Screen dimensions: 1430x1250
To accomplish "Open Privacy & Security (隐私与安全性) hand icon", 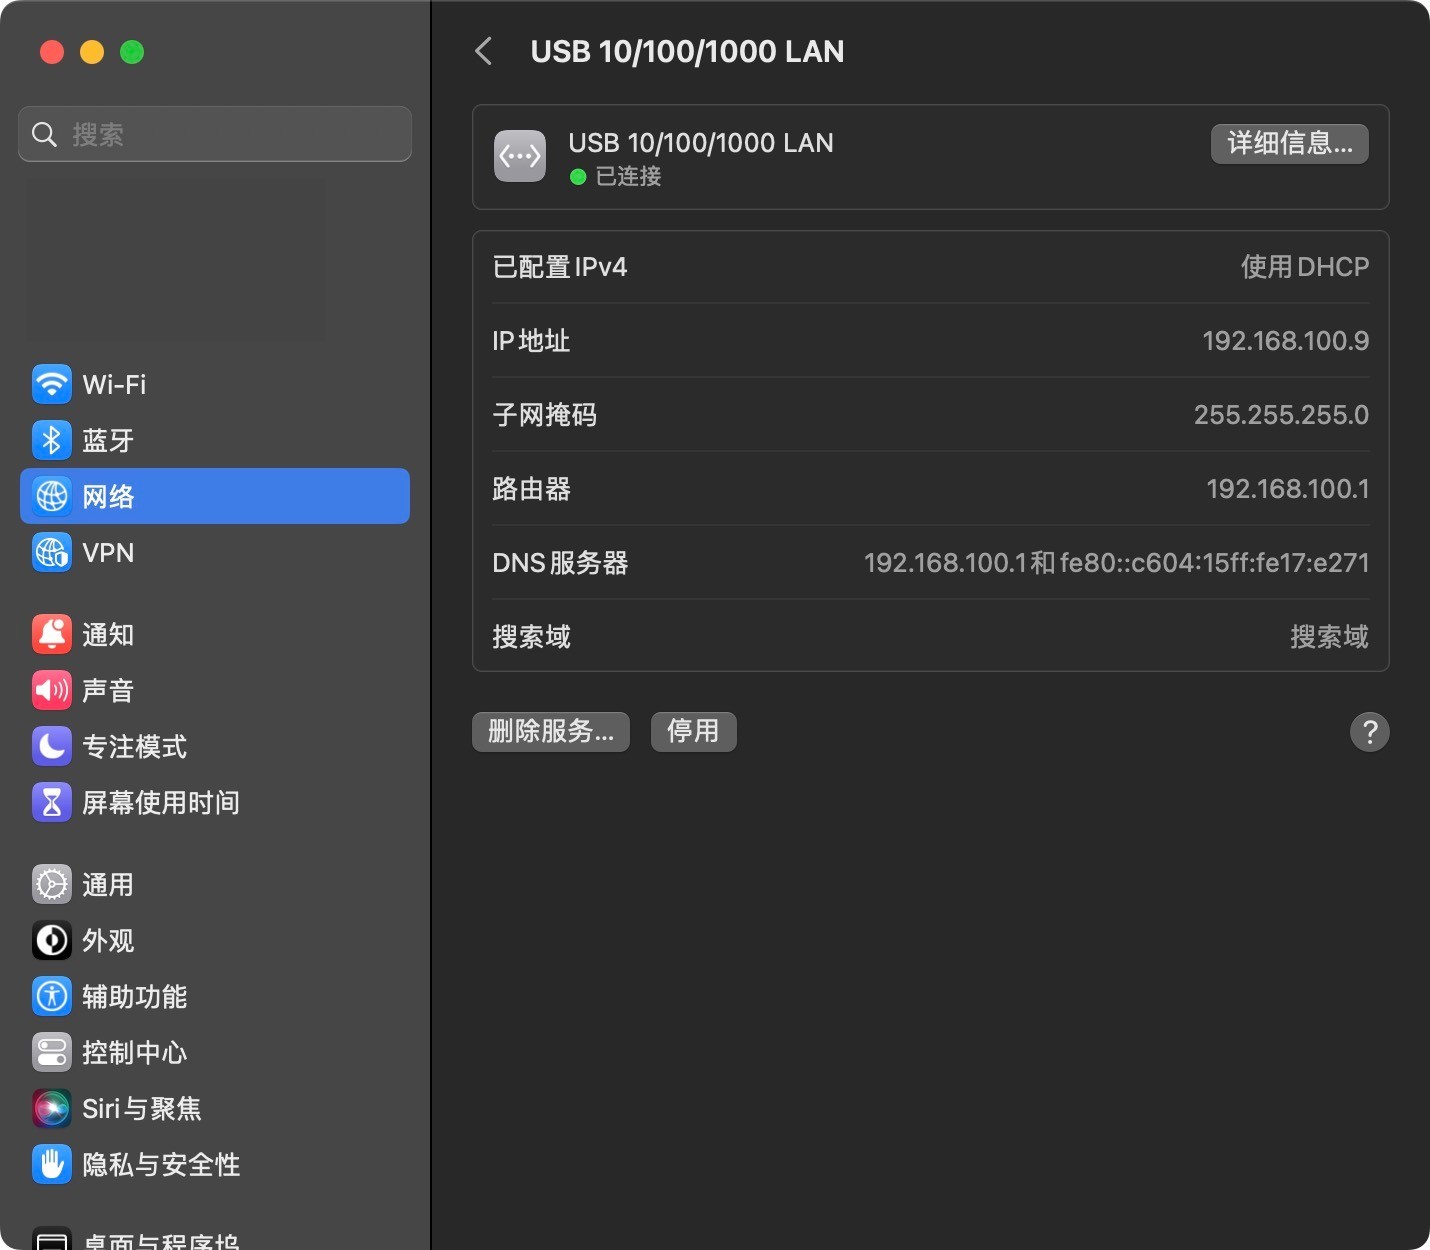I will tap(52, 1165).
